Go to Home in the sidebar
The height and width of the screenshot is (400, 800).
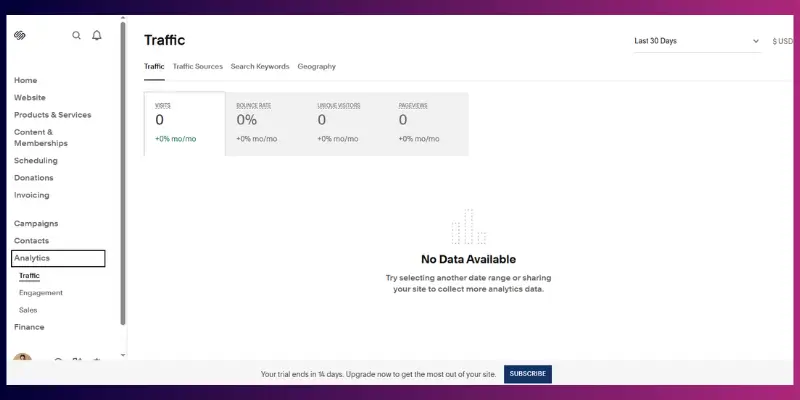pyautogui.click(x=26, y=80)
